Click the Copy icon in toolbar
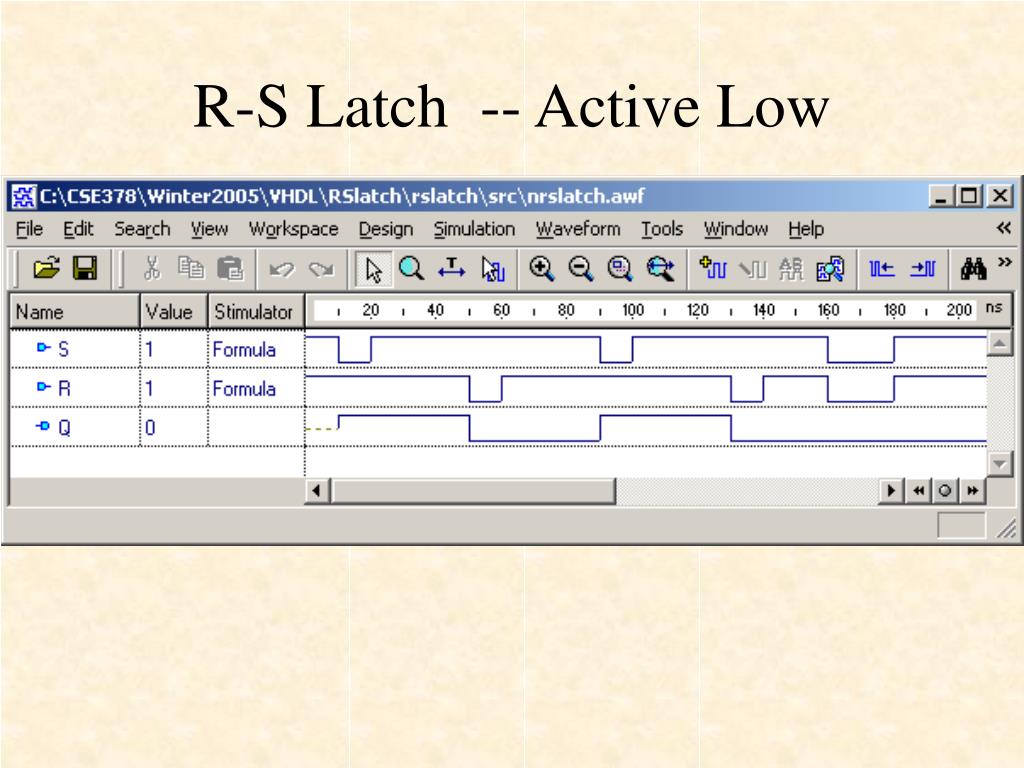Screen dimensions: 1024x768 click(191, 268)
